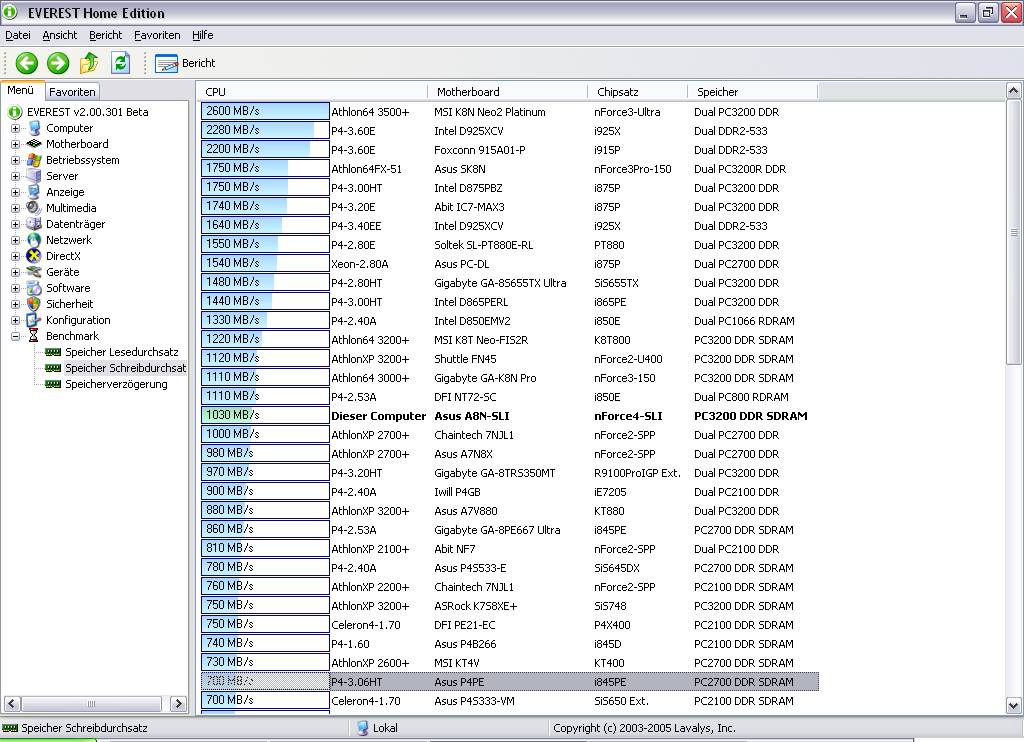This screenshot has width=1024, height=742.
Task: Expand the Konfiguration tree node
Action: (15, 320)
